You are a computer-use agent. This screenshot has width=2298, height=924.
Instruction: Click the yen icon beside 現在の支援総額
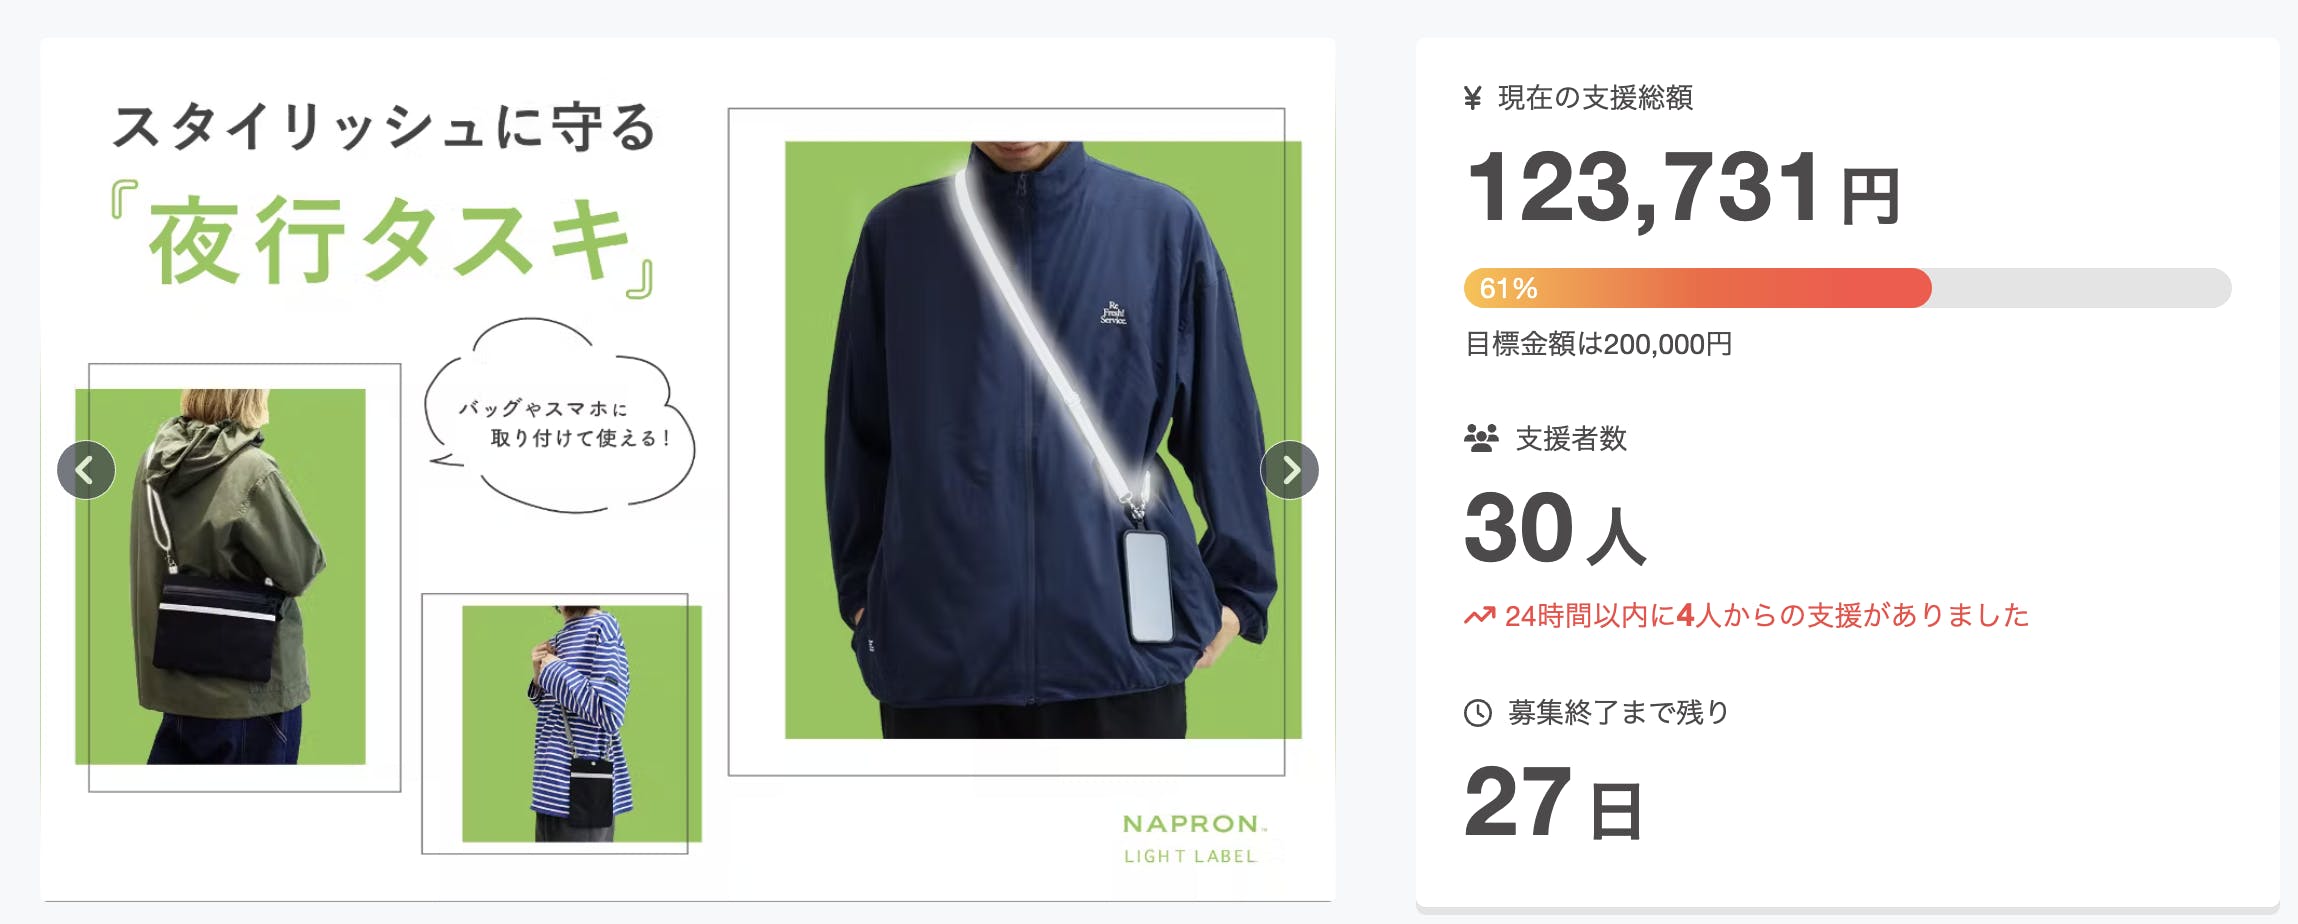coord(1472,98)
